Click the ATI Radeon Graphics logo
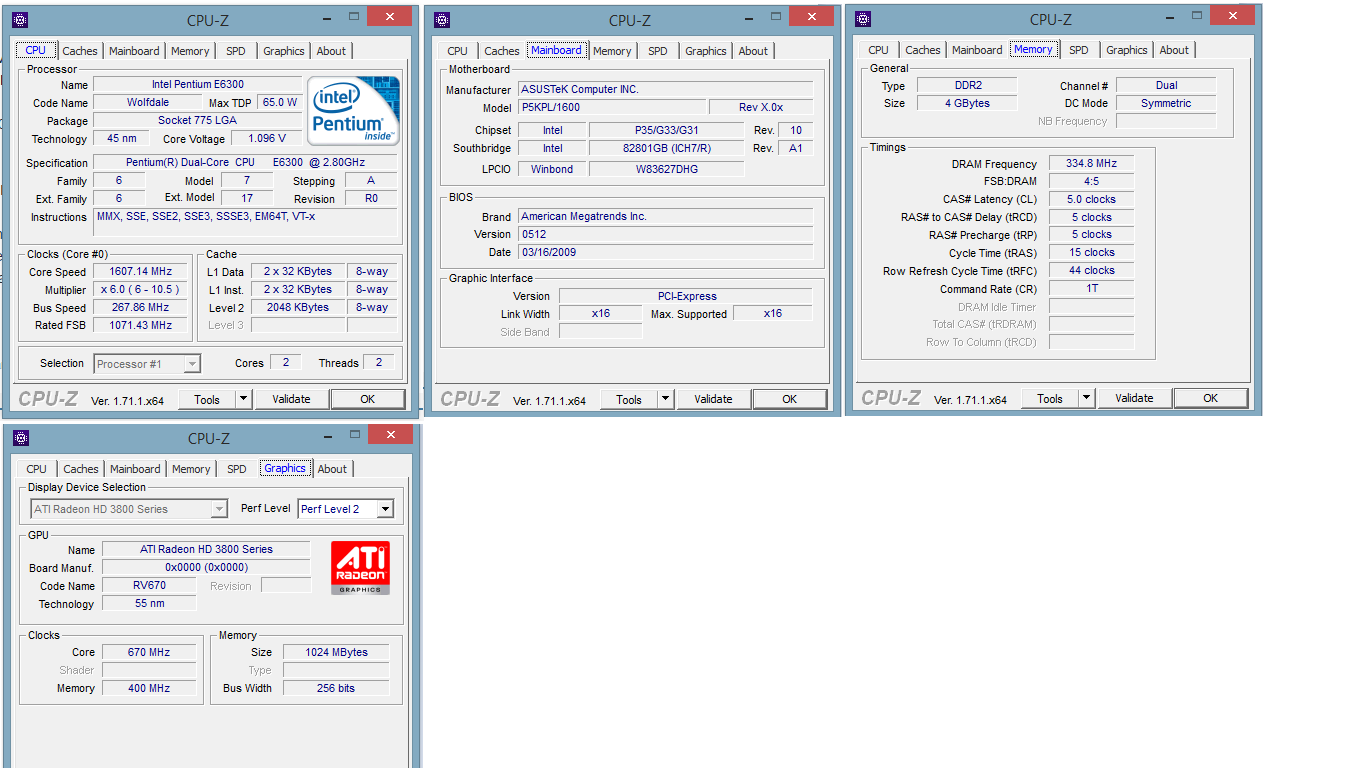Image resolution: width=1360 pixels, height=768 pixels. point(360,568)
